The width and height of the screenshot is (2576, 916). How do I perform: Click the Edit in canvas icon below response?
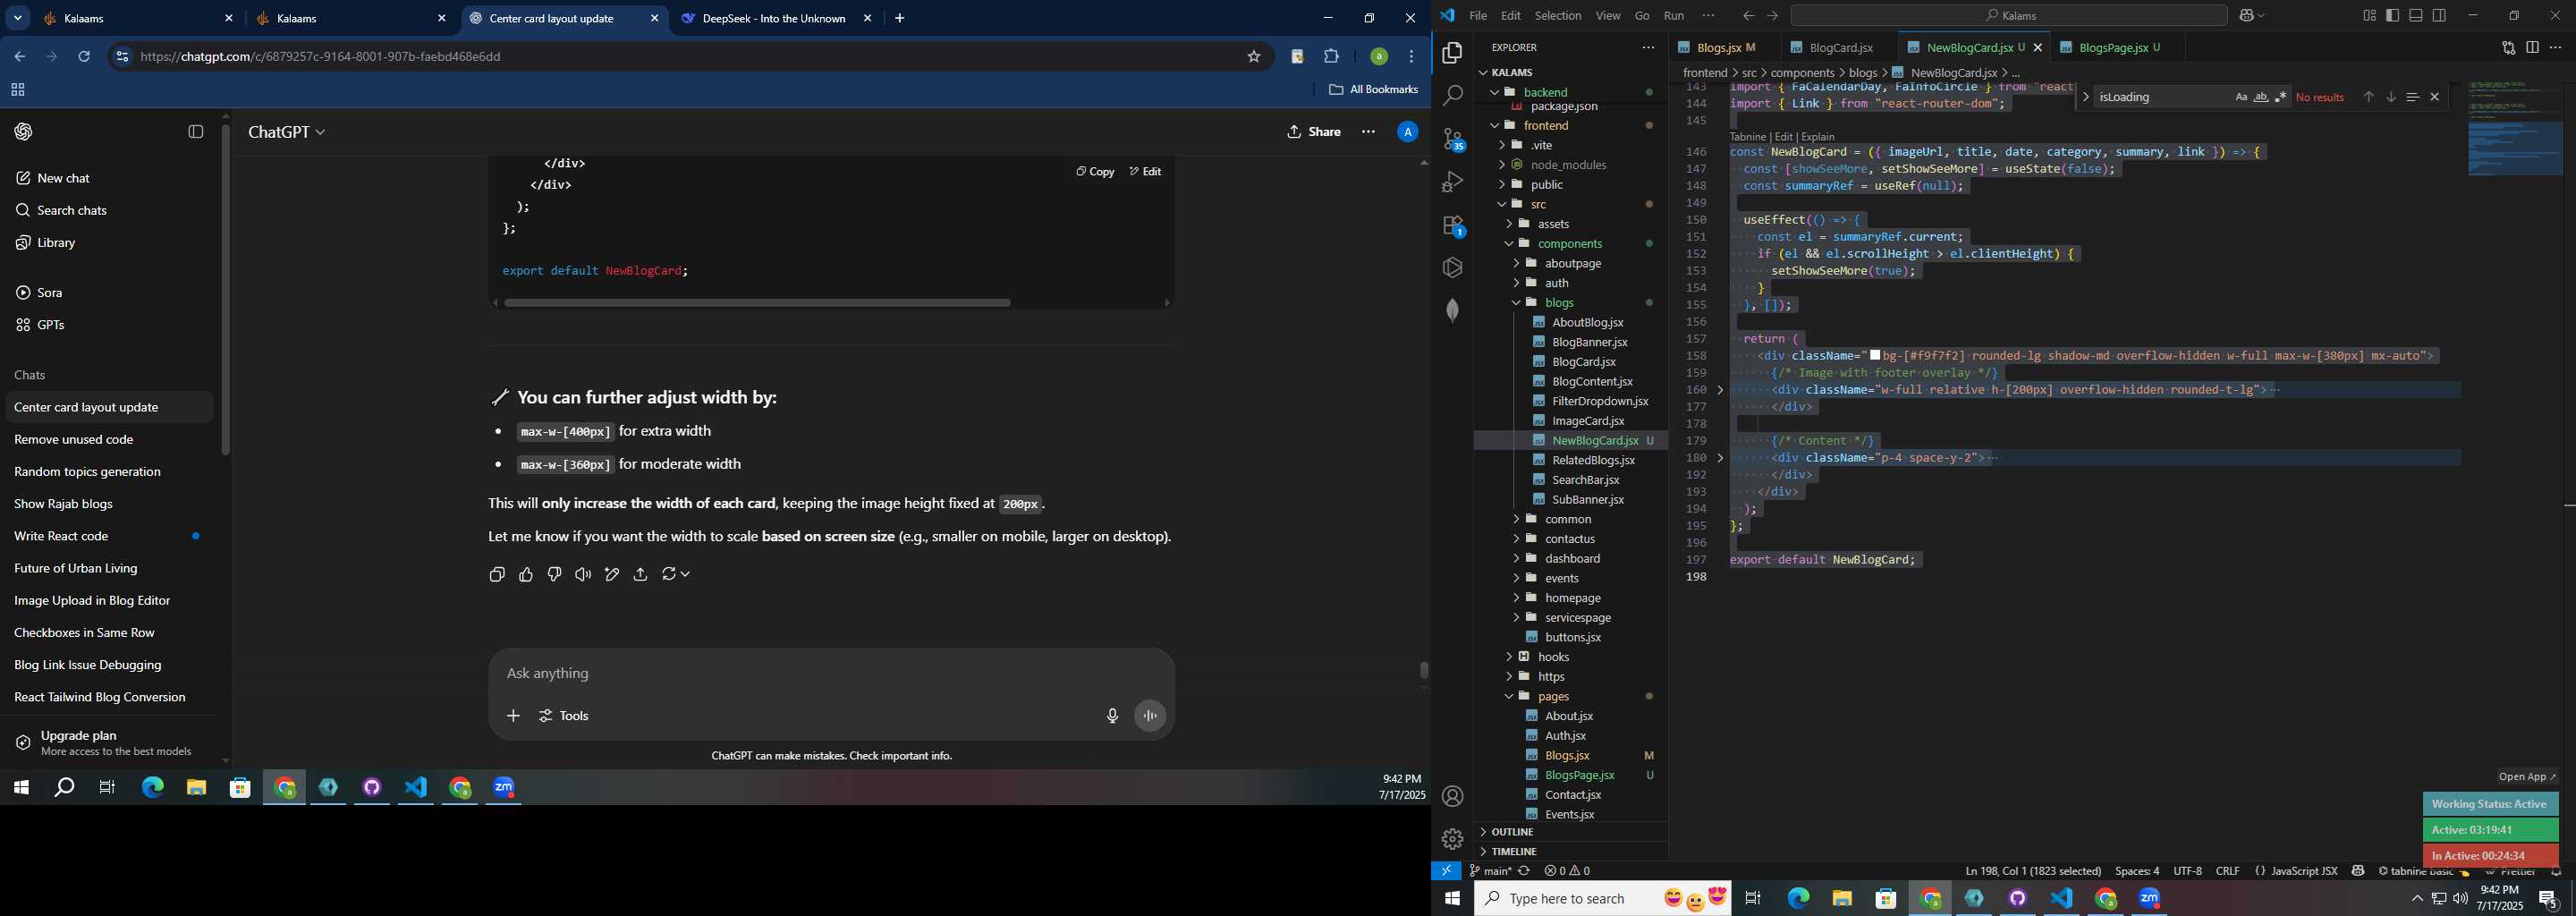[x=612, y=574]
